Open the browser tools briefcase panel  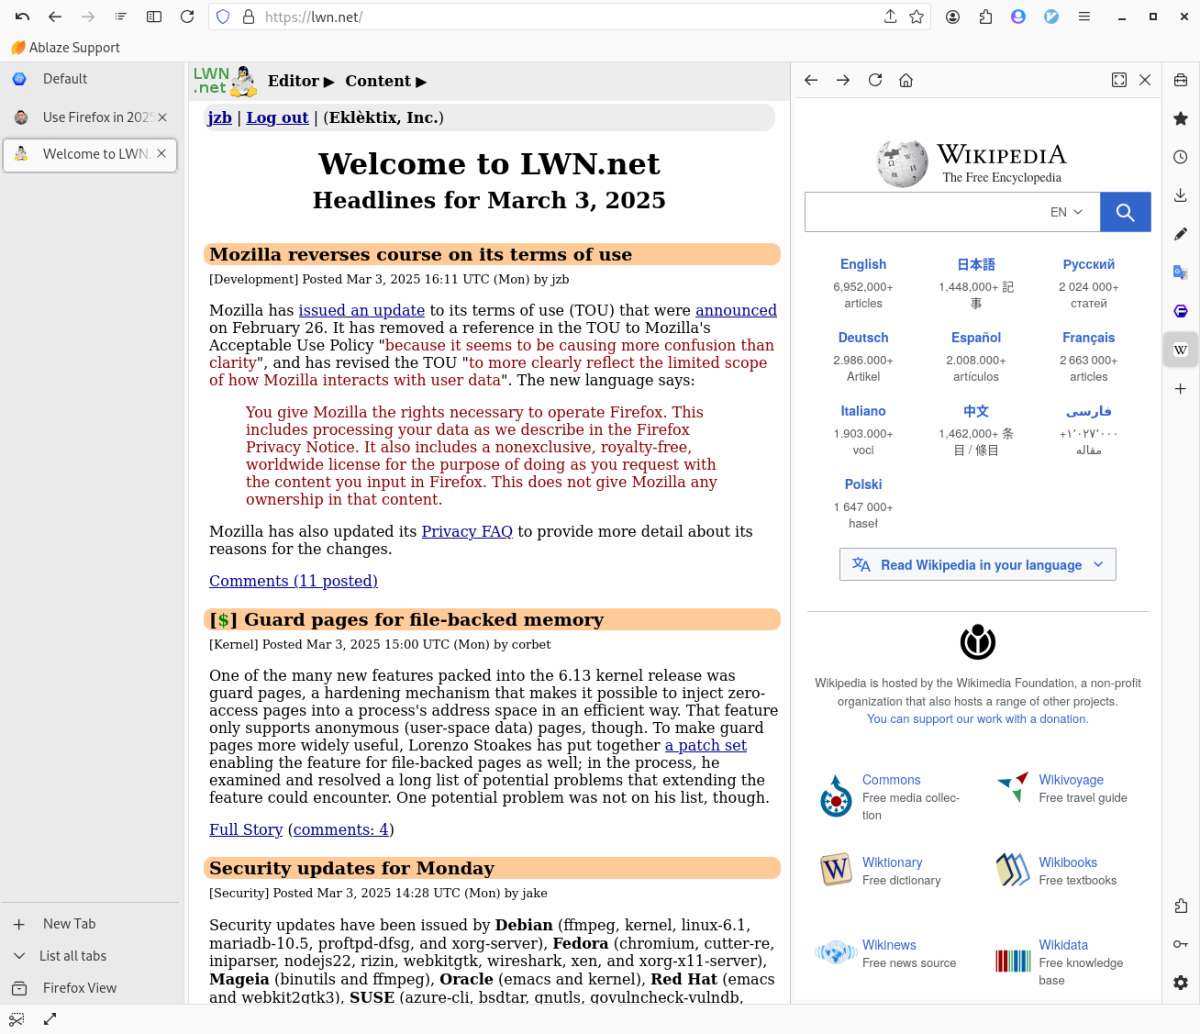[1180, 80]
